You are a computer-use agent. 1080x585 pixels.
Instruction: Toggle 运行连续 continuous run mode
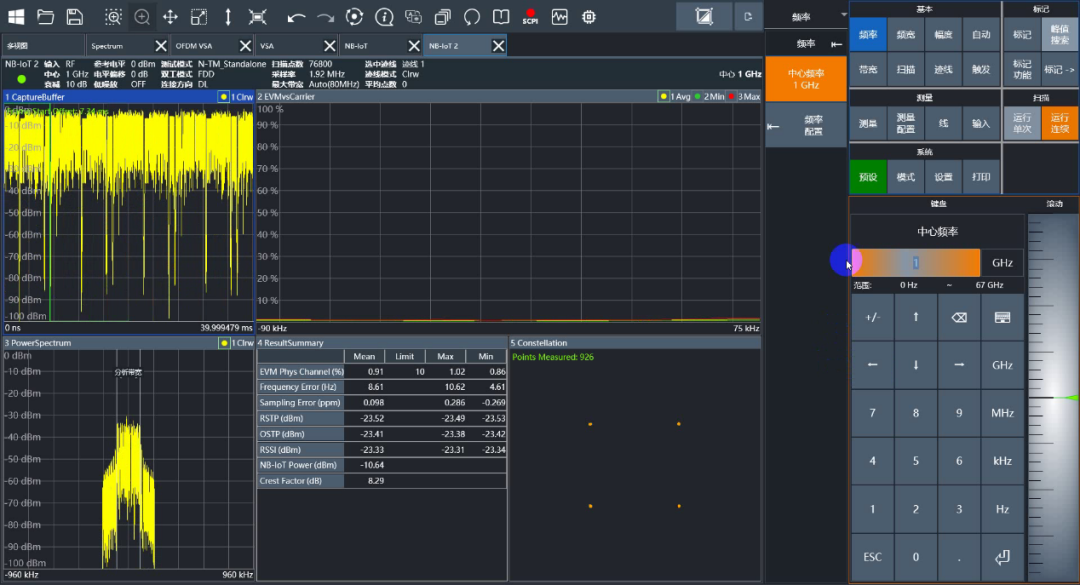click(1059, 123)
